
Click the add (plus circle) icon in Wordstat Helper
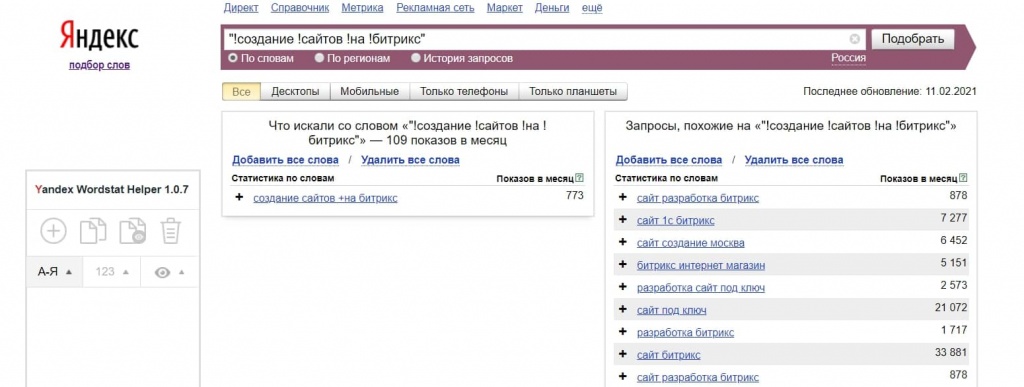(54, 231)
